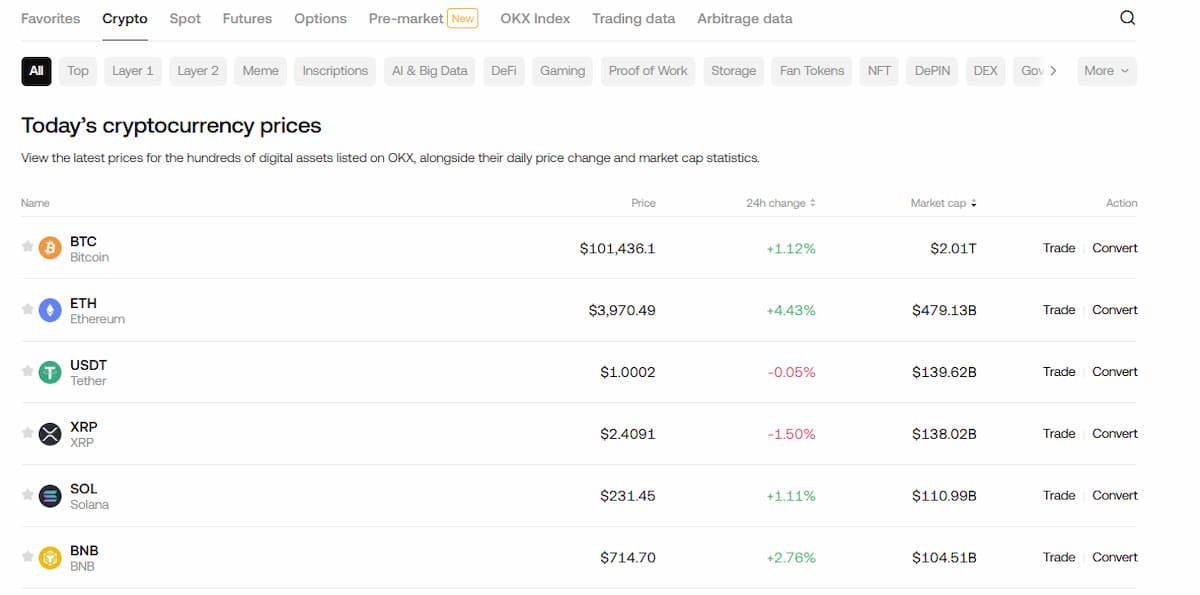Screen dimensions: 1200x595
Task: Click Tether's $139.62B market cap
Action: (x=944, y=372)
